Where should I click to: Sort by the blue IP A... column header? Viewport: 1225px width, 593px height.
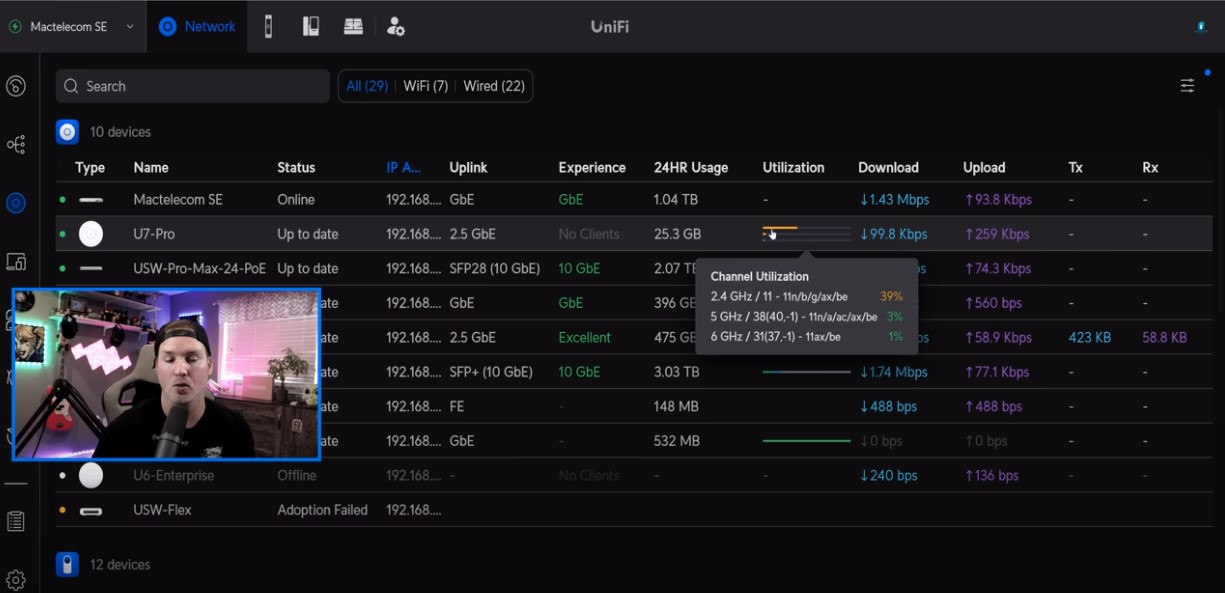405,168
